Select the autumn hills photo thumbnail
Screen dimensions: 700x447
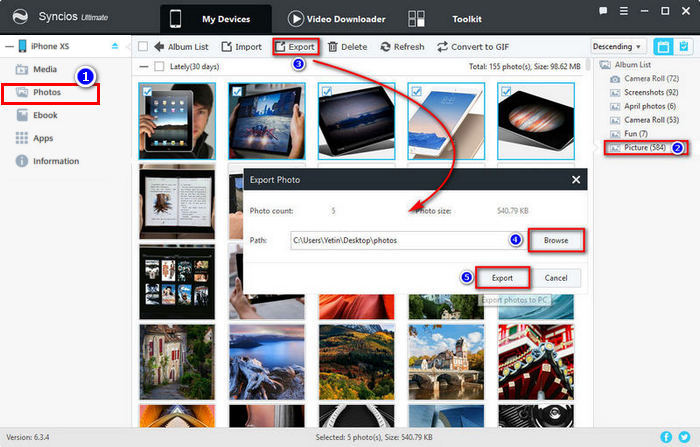(x=357, y=362)
